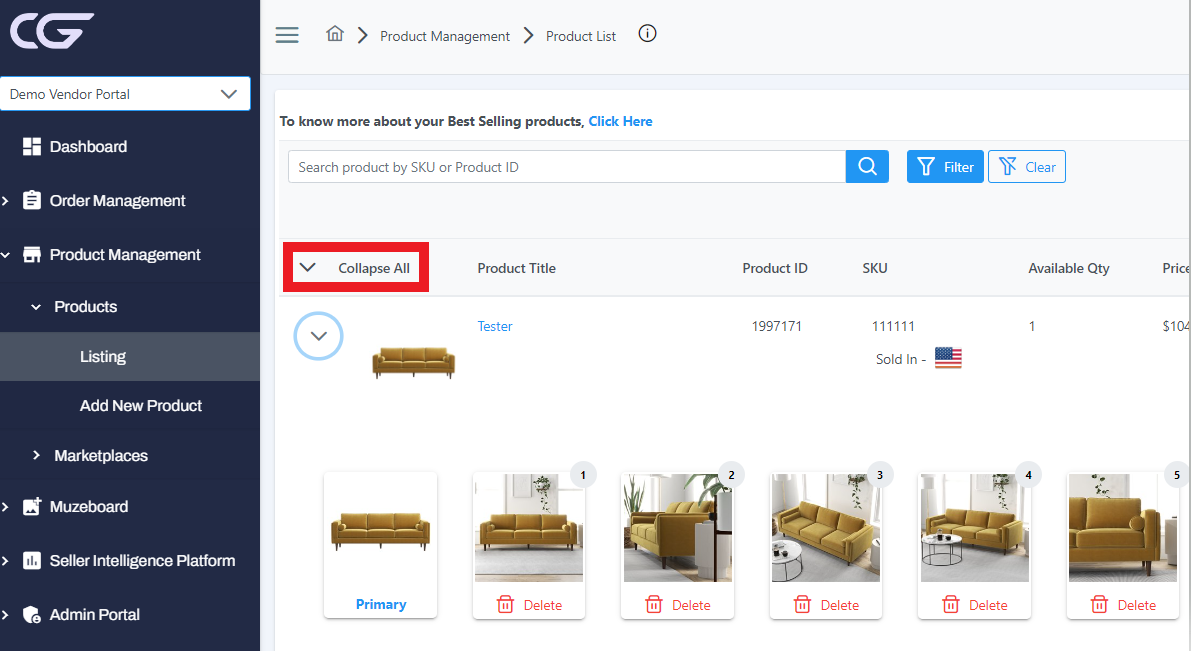Viewport: 1191px width, 651px height.
Task: Click the SKU column header
Action: [874, 268]
